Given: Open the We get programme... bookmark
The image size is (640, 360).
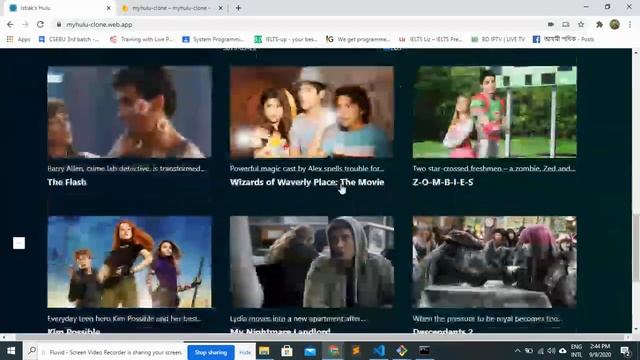Looking at the screenshot, I should [x=358, y=39].
